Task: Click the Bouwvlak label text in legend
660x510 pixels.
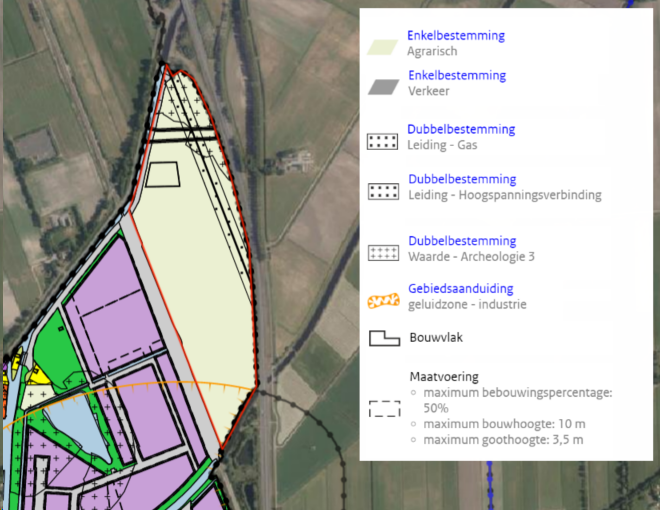Action: [436, 338]
